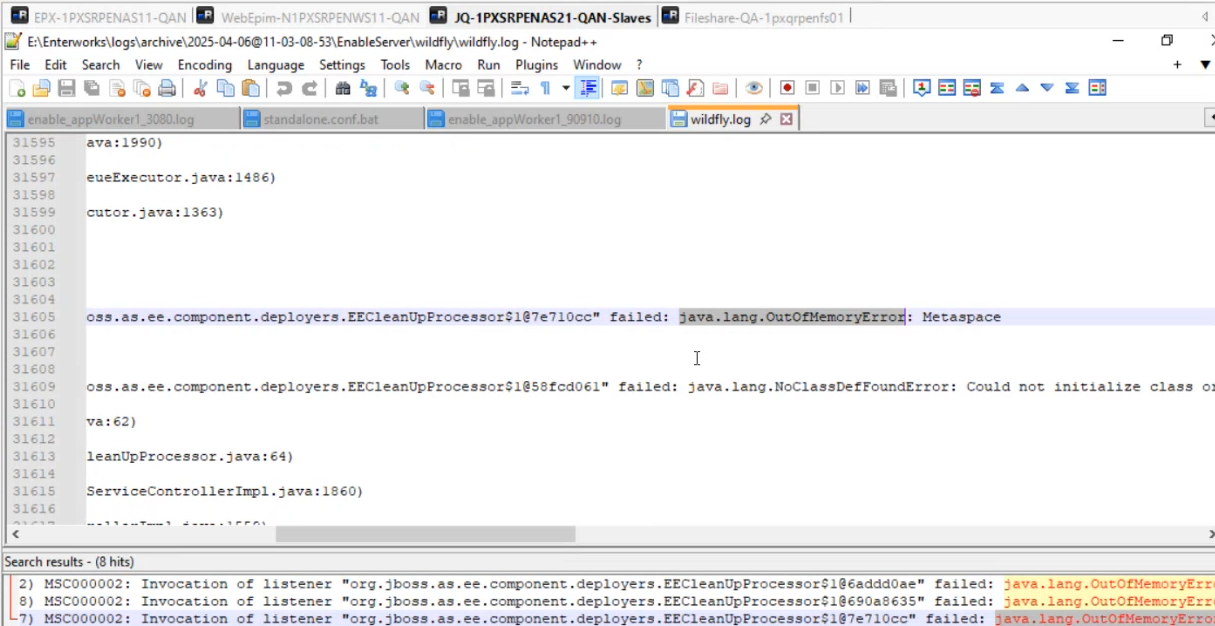The height and width of the screenshot is (626, 1215).
Task: Pin the wildfly.log tab
Action: [766, 119]
